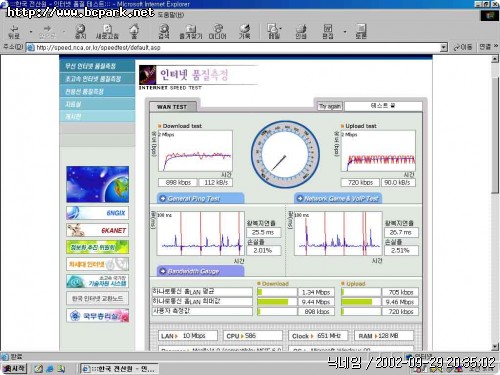
Task: Click the Bandwidth Gauge header icon
Action: click(x=163, y=271)
